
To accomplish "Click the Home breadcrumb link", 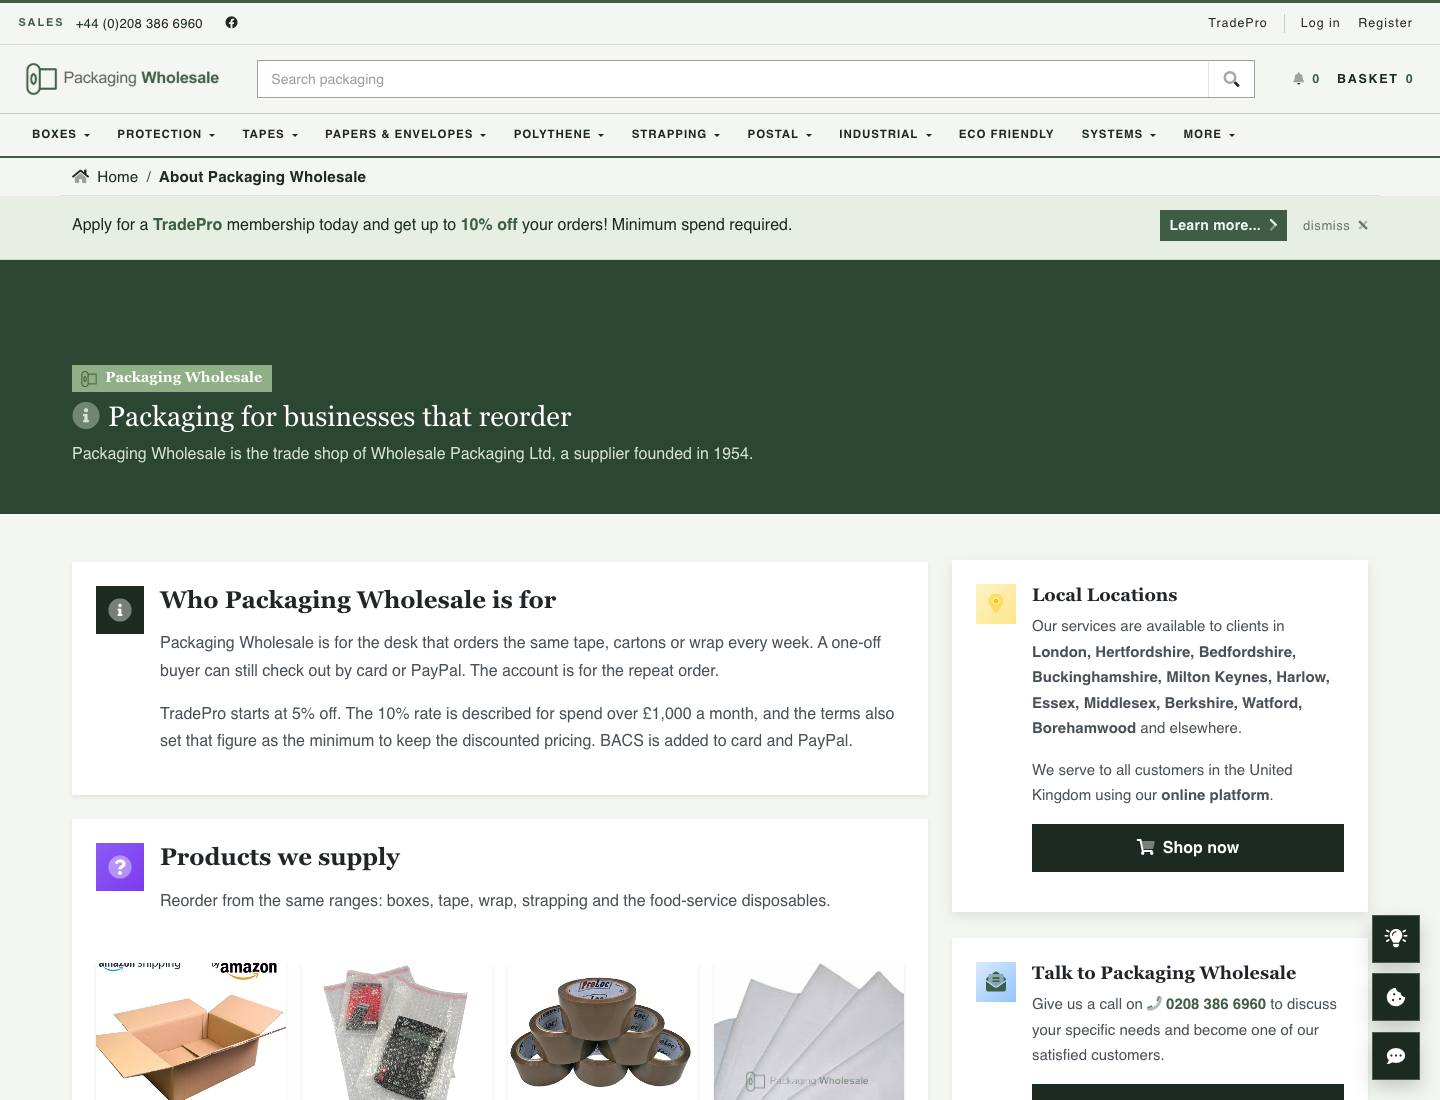I will tap(117, 177).
